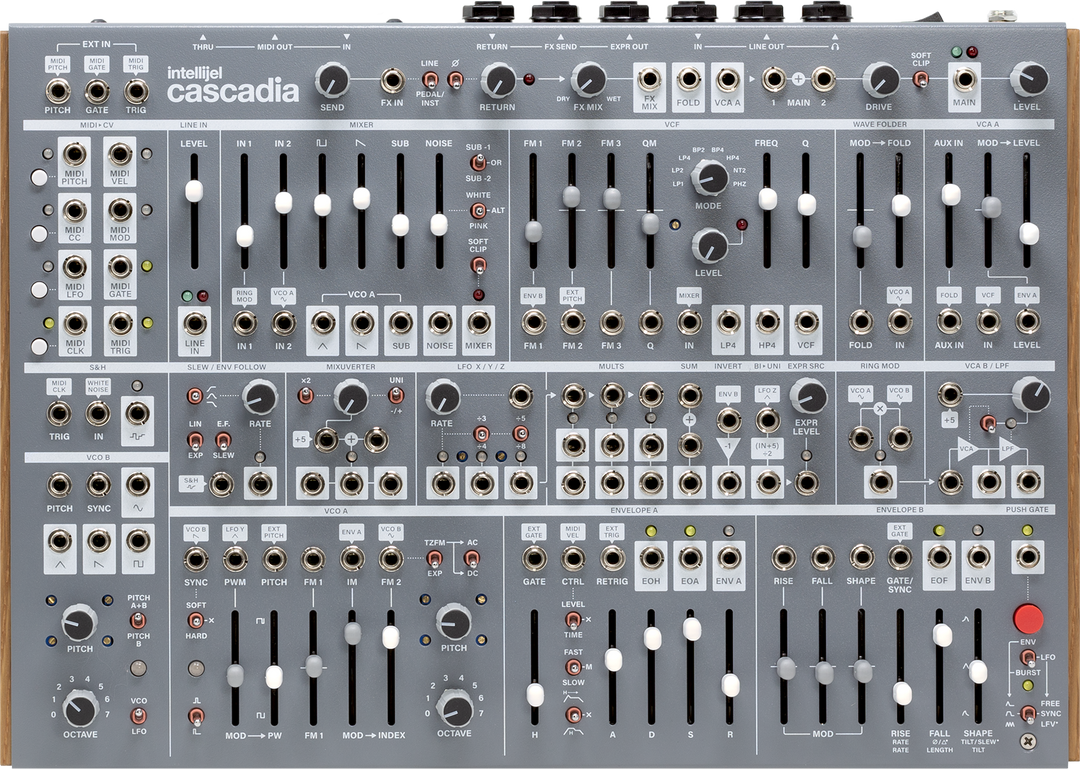Click the DRIVE knob
The image size is (1080, 770).
pos(880,80)
